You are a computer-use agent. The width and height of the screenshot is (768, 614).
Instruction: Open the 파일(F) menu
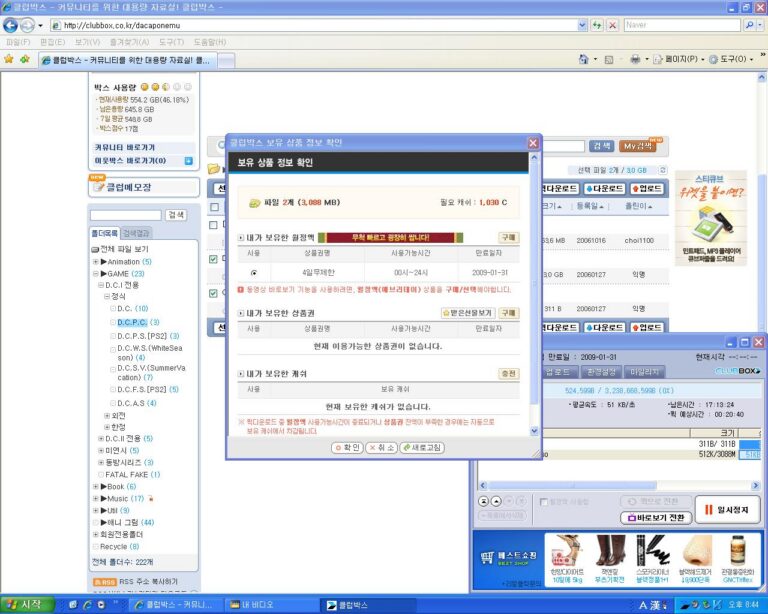(18, 42)
